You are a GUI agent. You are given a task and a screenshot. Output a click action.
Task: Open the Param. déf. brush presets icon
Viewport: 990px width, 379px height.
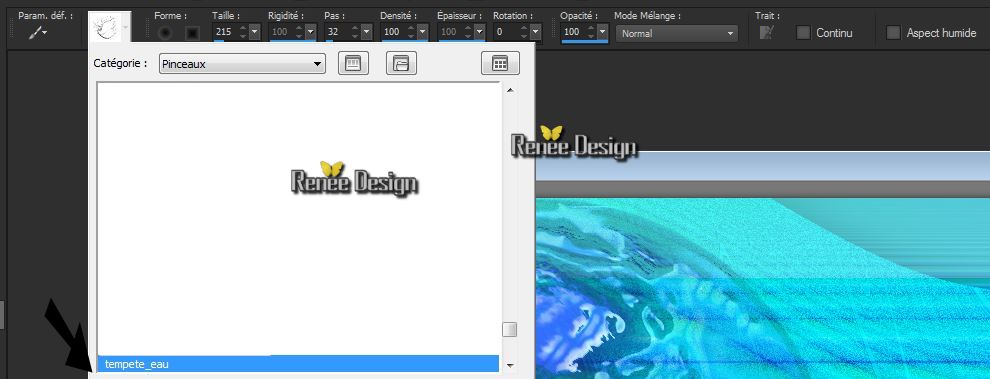coord(38,33)
